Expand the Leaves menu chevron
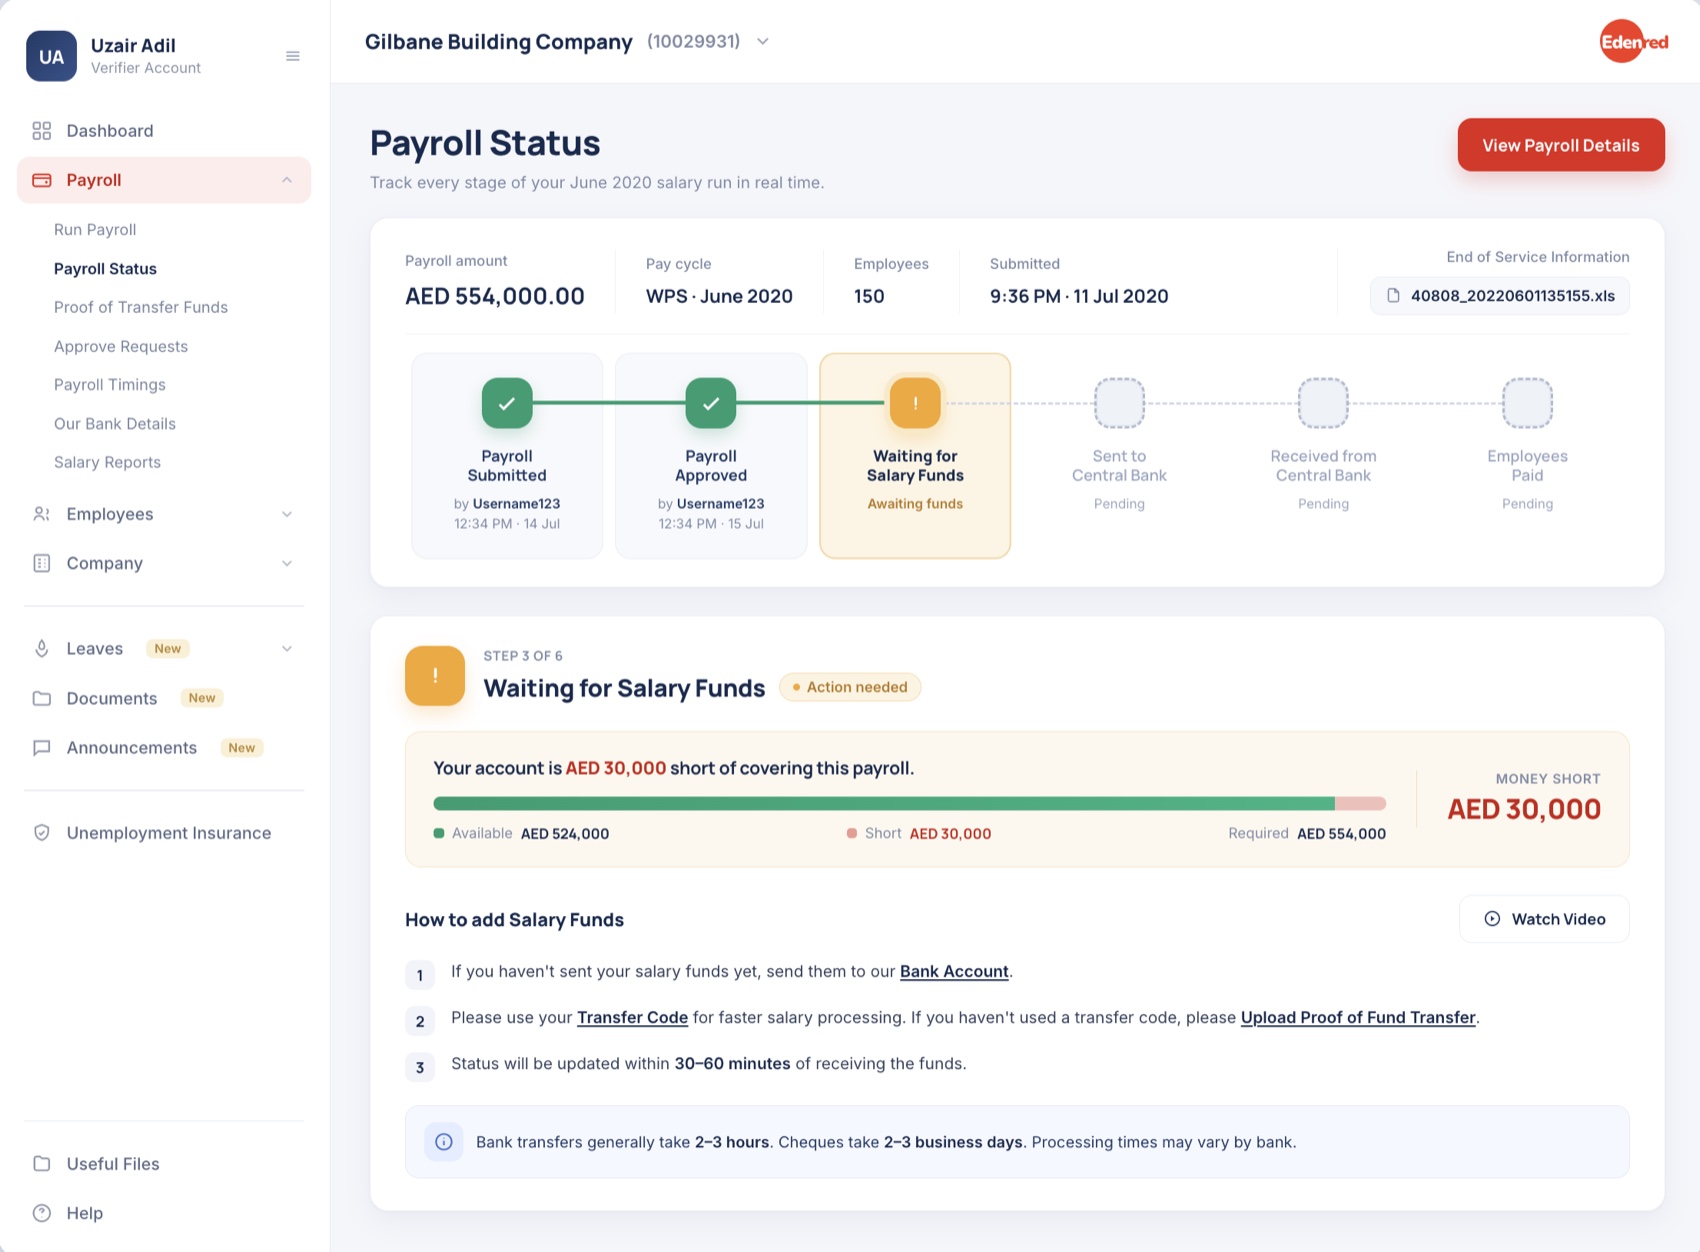 click(287, 648)
